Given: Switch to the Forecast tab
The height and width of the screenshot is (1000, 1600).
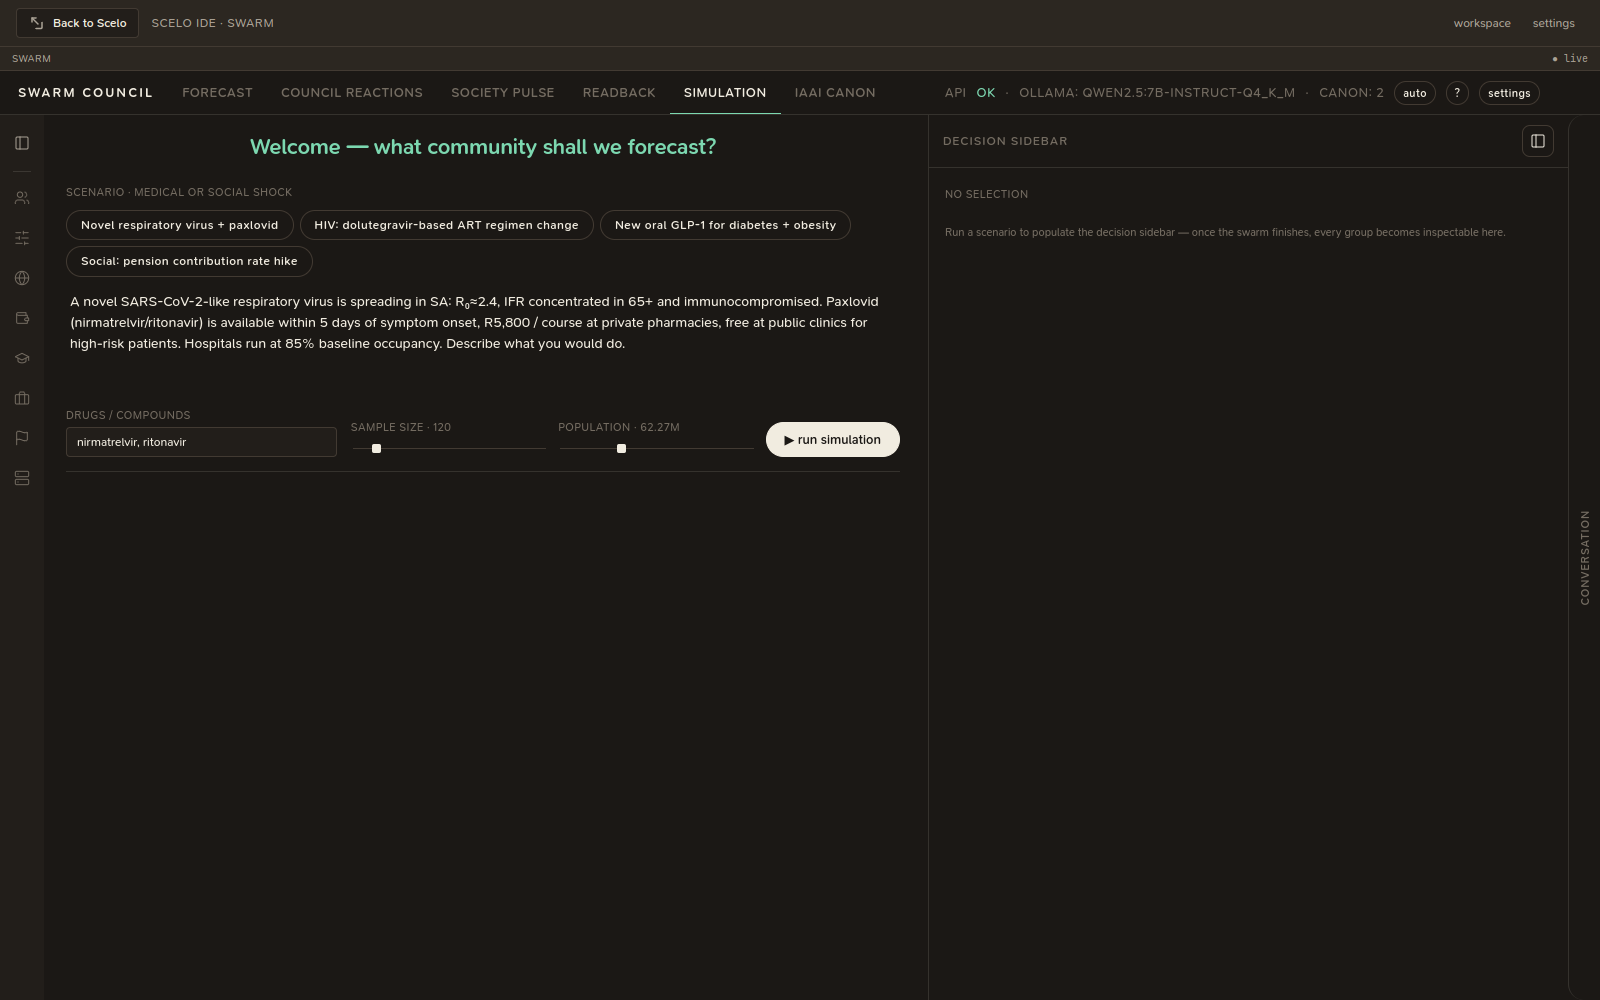Looking at the screenshot, I should tap(217, 93).
